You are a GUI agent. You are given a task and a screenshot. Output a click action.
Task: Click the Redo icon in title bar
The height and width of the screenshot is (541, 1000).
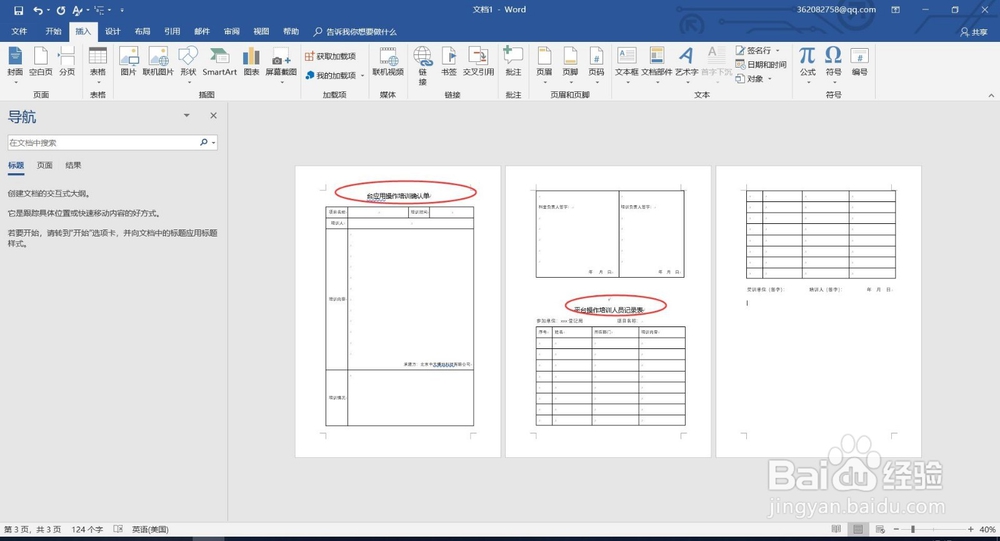coord(61,10)
